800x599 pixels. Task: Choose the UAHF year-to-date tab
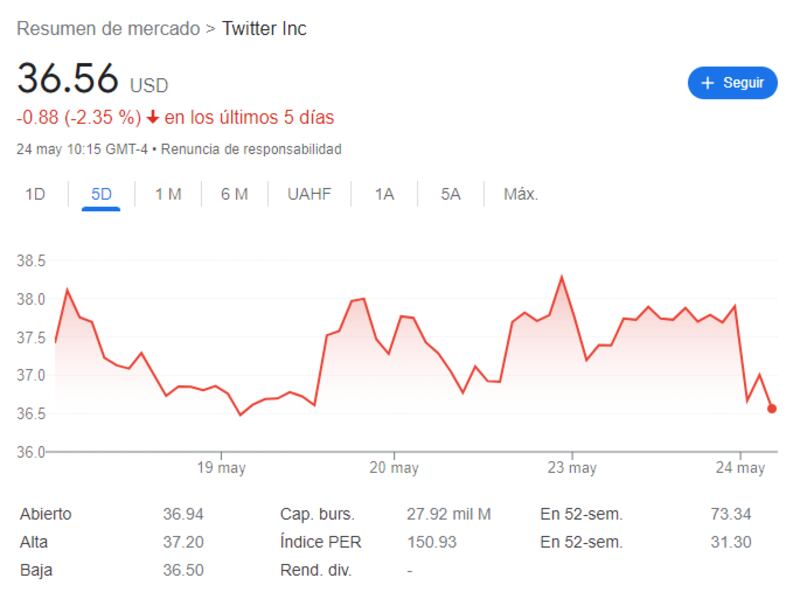tap(309, 194)
